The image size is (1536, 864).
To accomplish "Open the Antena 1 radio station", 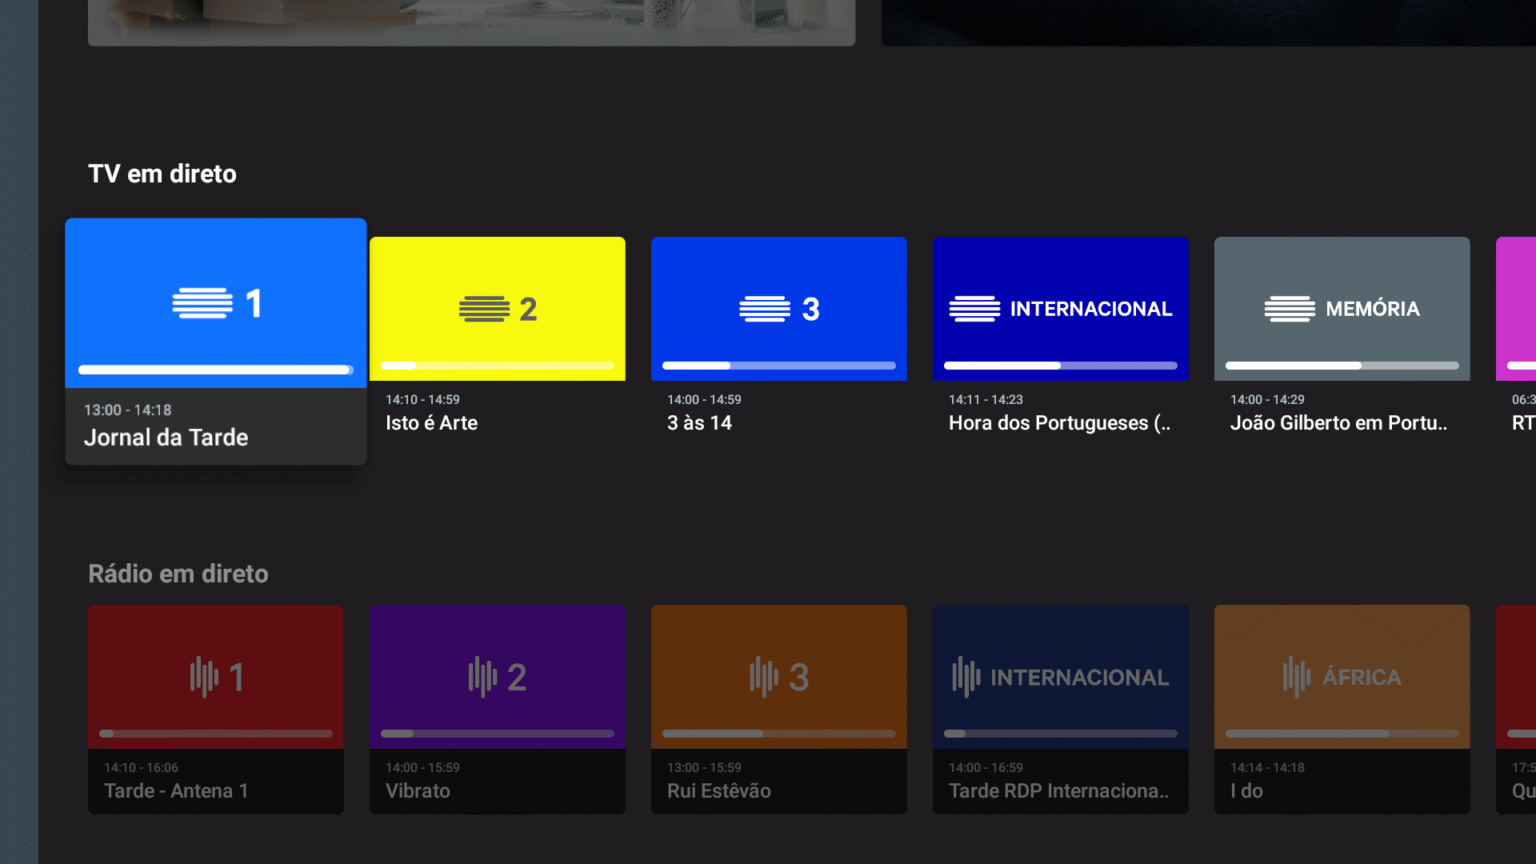I will click(215, 676).
